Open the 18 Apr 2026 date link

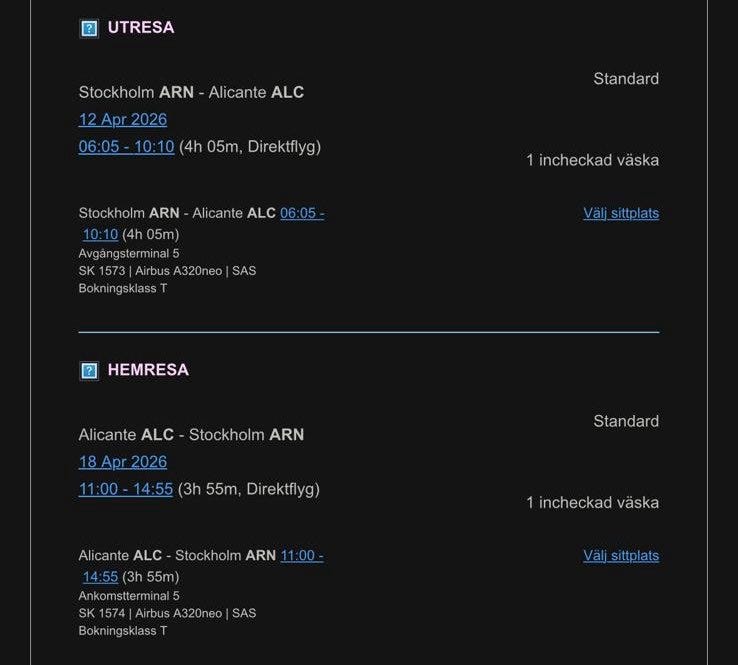click(x=123, y=462)
